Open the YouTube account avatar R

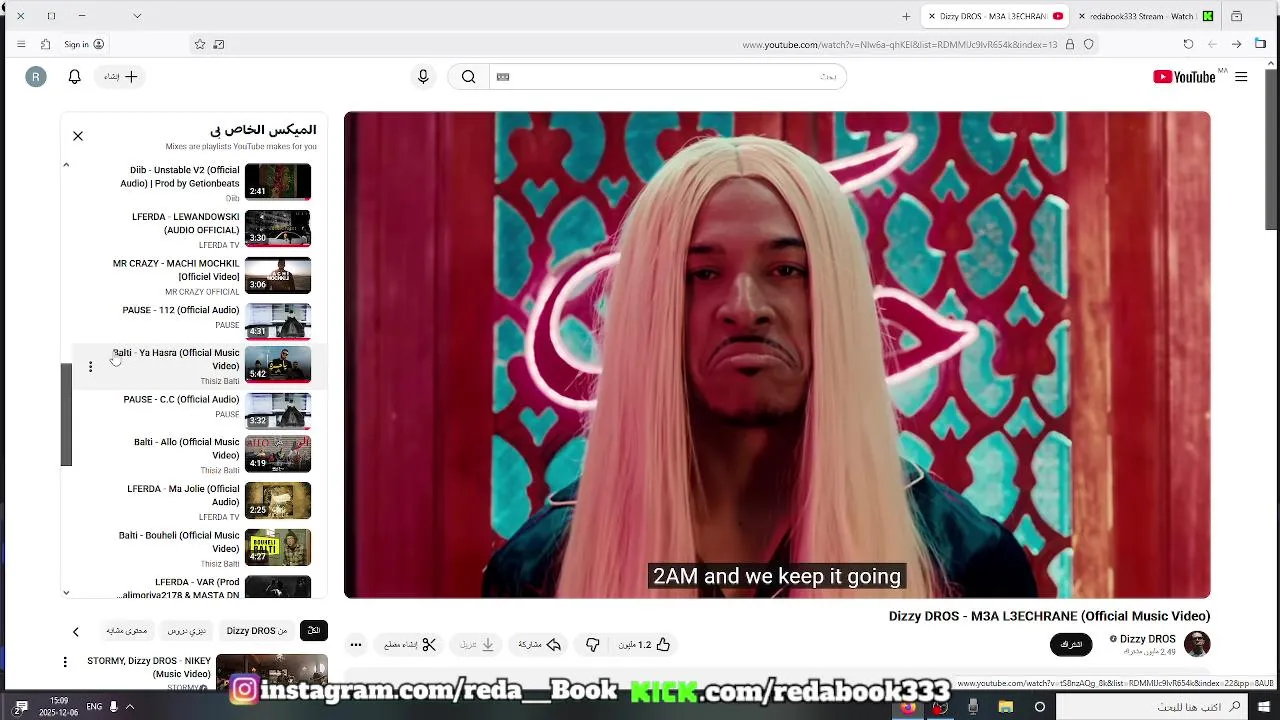36,77
